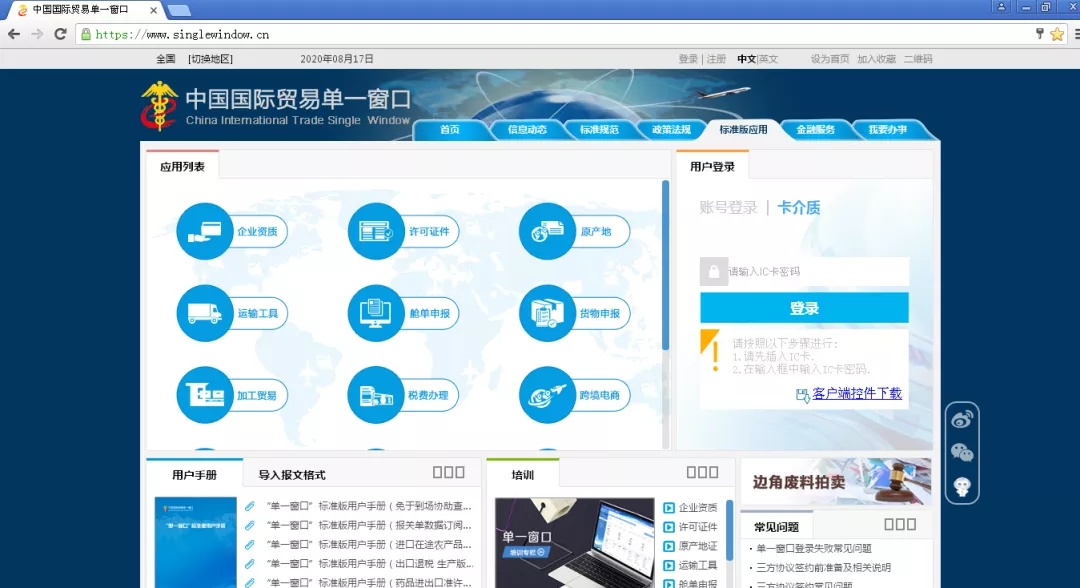Click the WeChat icon in side panel
Screen dimensions: 1080x588
pos(962,453)
